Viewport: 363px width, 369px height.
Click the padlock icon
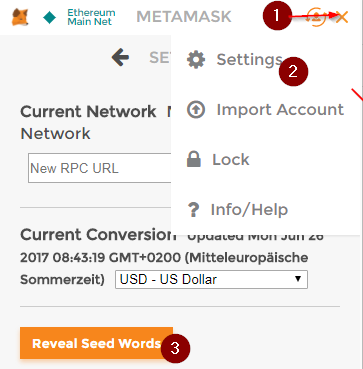tap(194, 159)
